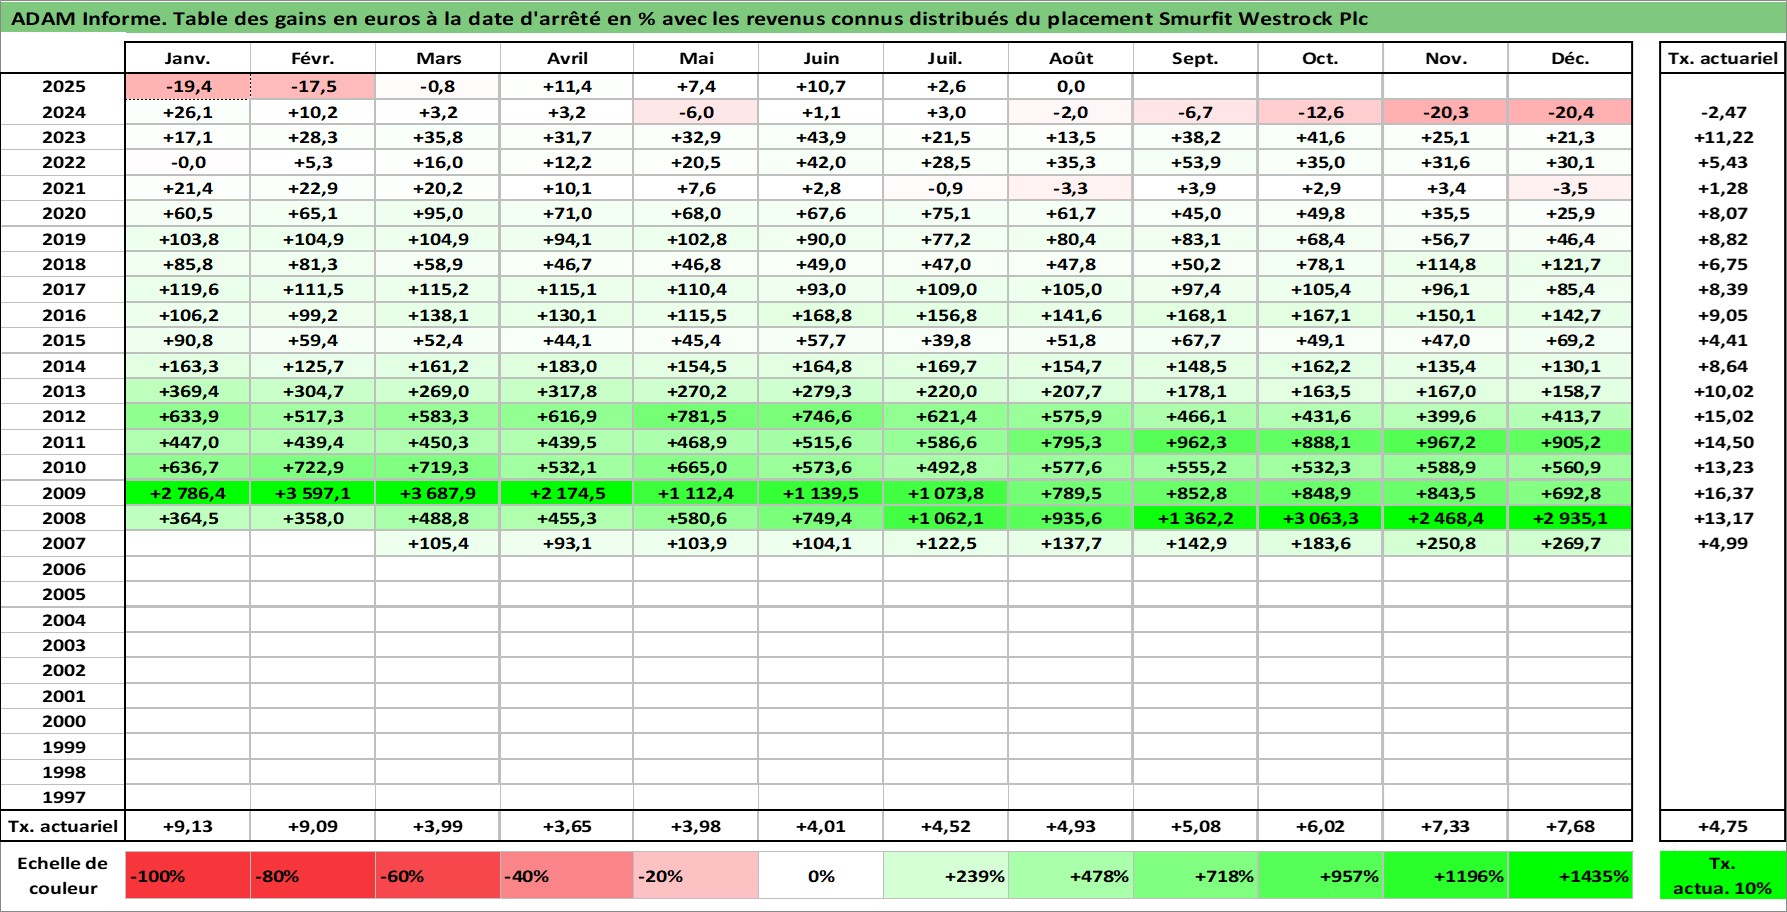
Task: Click the Tx. actua. 10% green legend box
Action: pyautogui.click(x=1722, y=876)
